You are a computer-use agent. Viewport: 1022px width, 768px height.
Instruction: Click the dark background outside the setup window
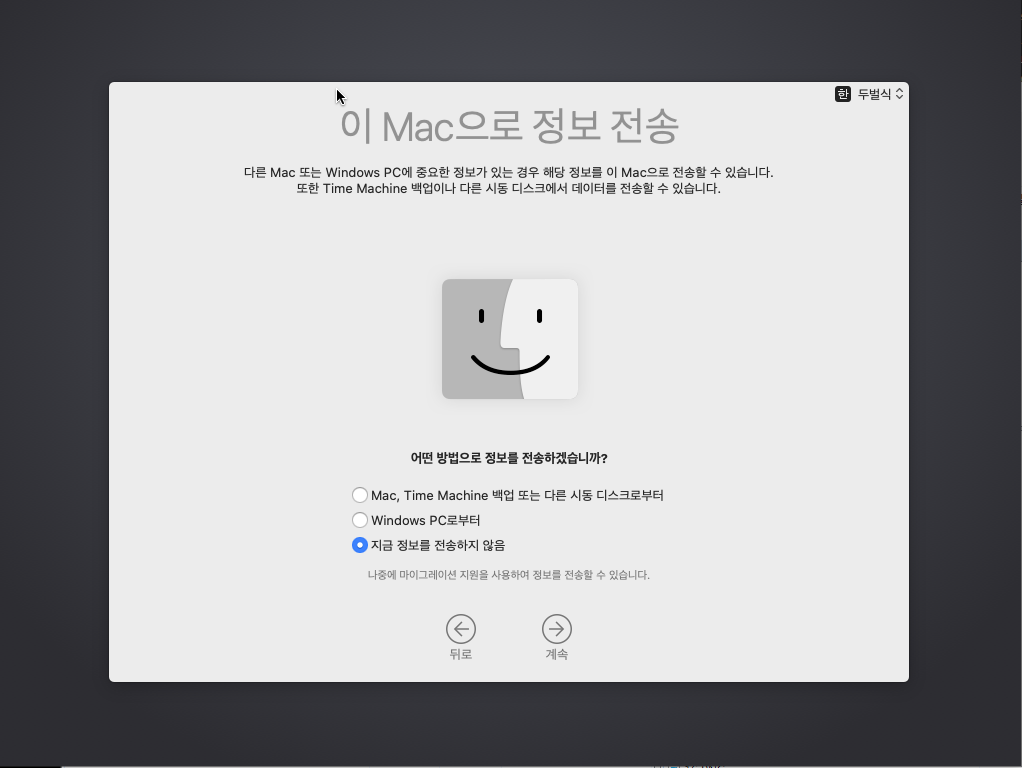point(50,400)
